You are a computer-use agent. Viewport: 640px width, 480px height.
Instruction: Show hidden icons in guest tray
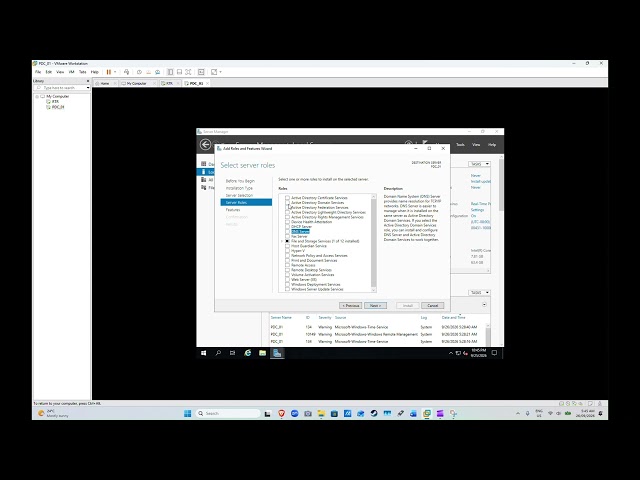tap(451, 353)
